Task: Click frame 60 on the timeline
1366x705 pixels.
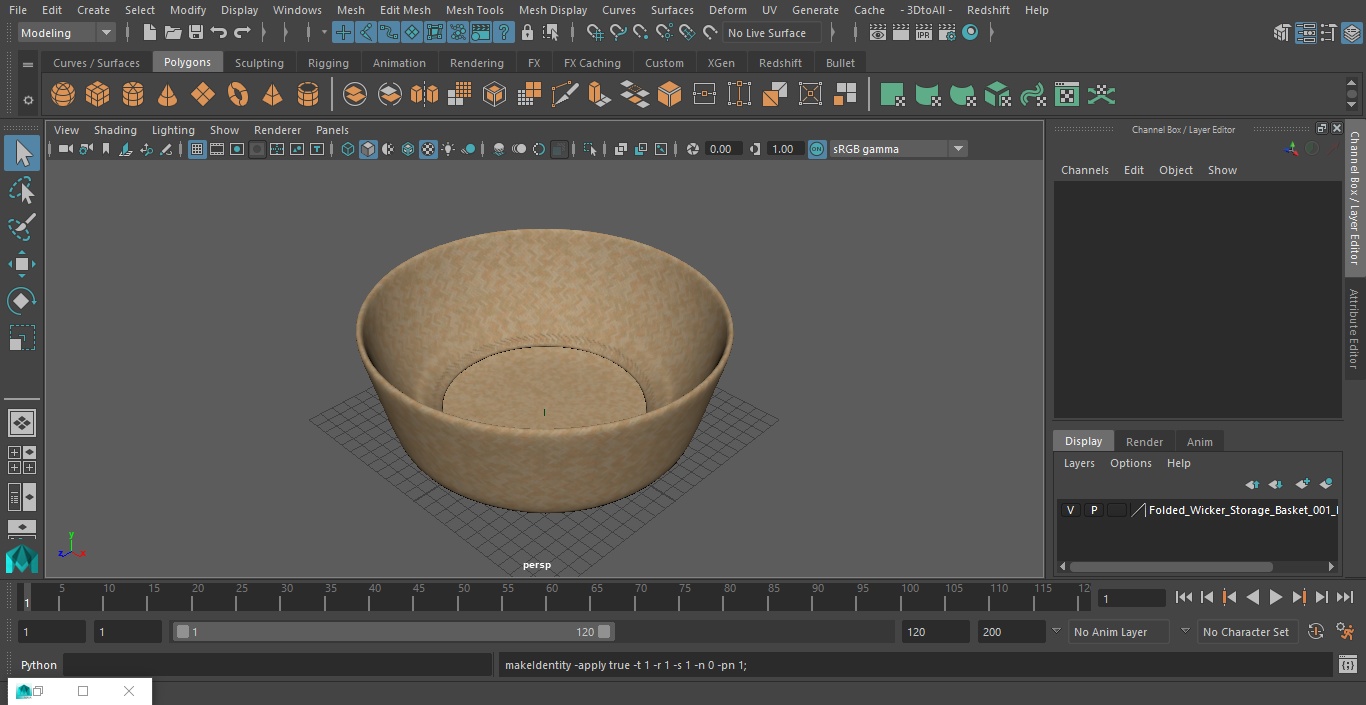Action: coord(552,597)
